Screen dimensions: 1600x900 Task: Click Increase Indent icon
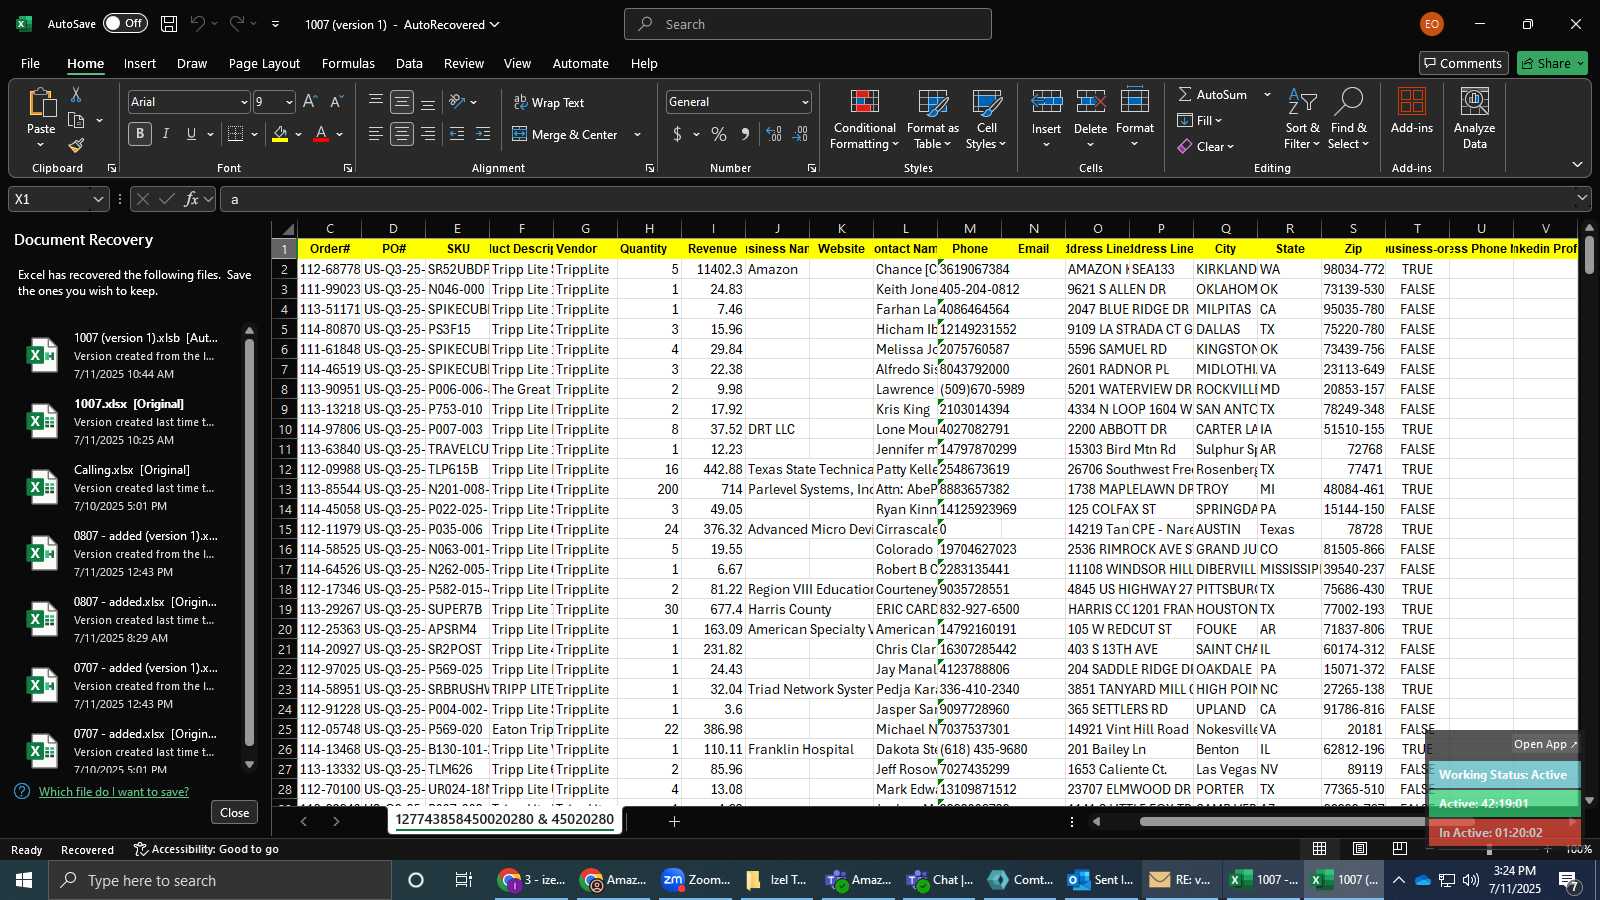pos(483,134)
